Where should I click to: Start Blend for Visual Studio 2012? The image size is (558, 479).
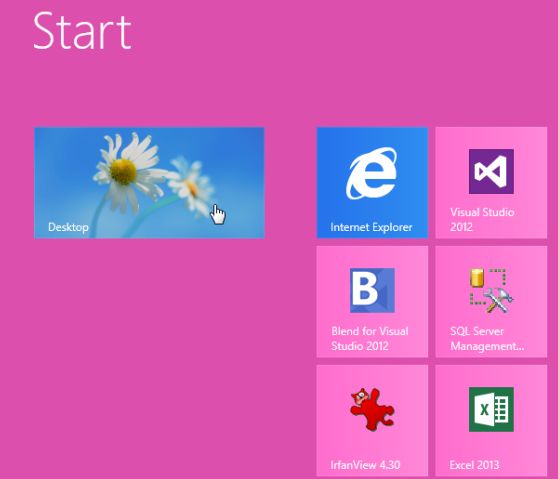click(x=372, y=301)
